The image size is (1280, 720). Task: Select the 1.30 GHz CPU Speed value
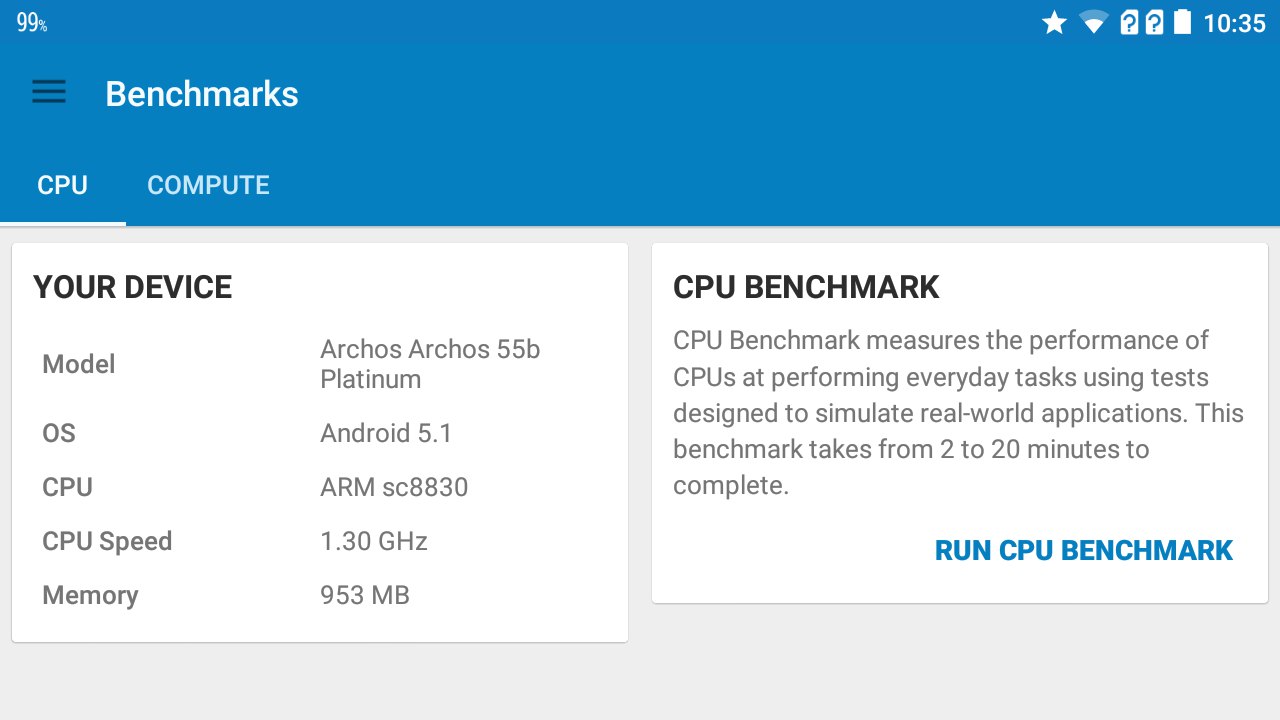(x=374, y=541)
